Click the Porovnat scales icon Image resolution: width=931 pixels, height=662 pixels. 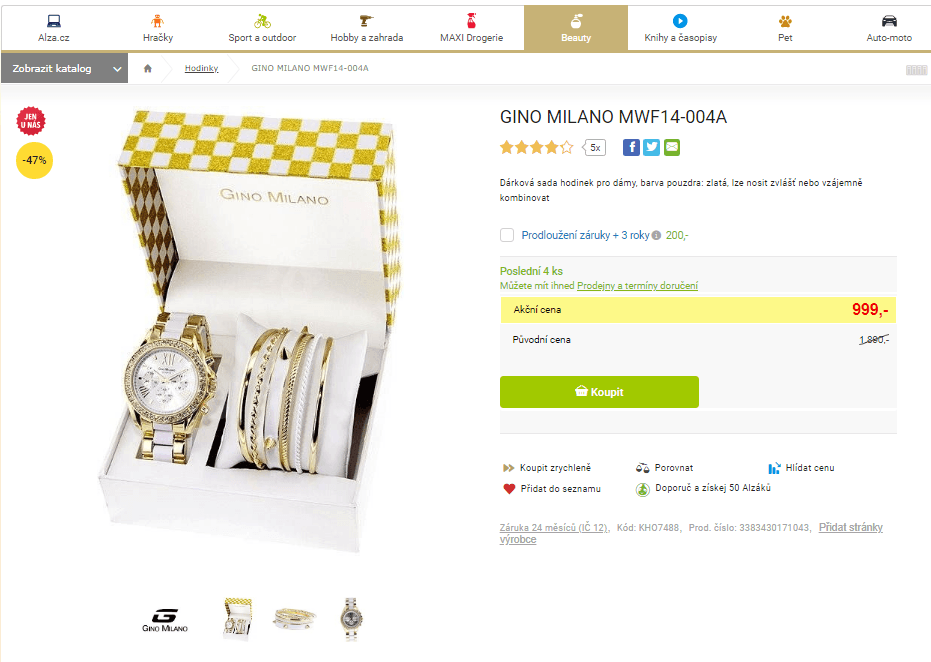point(643,467)
